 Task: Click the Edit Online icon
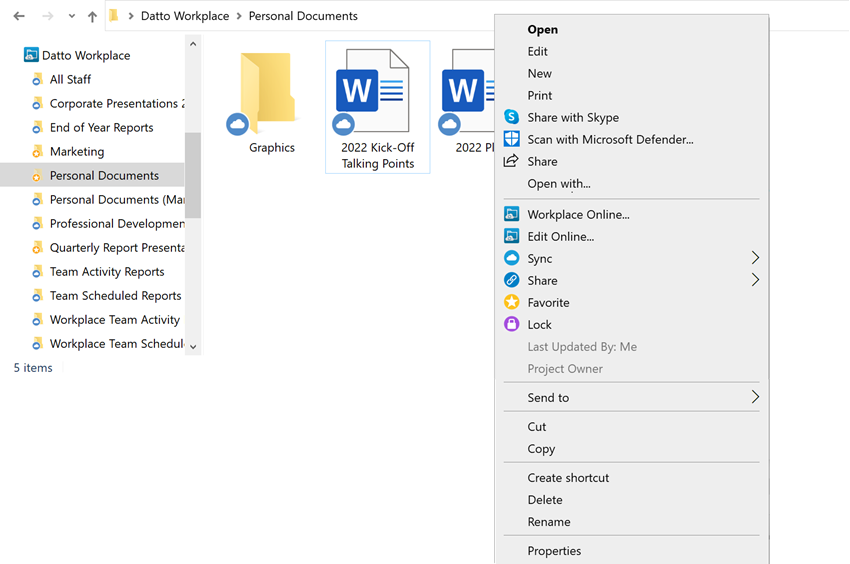(512, 236)
